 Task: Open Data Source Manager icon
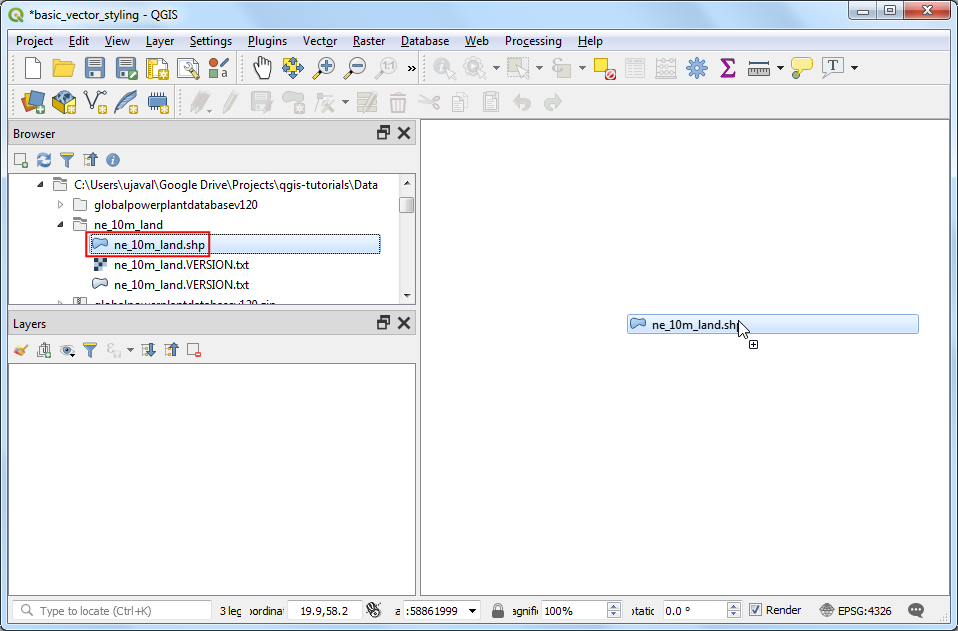(33, 101)
